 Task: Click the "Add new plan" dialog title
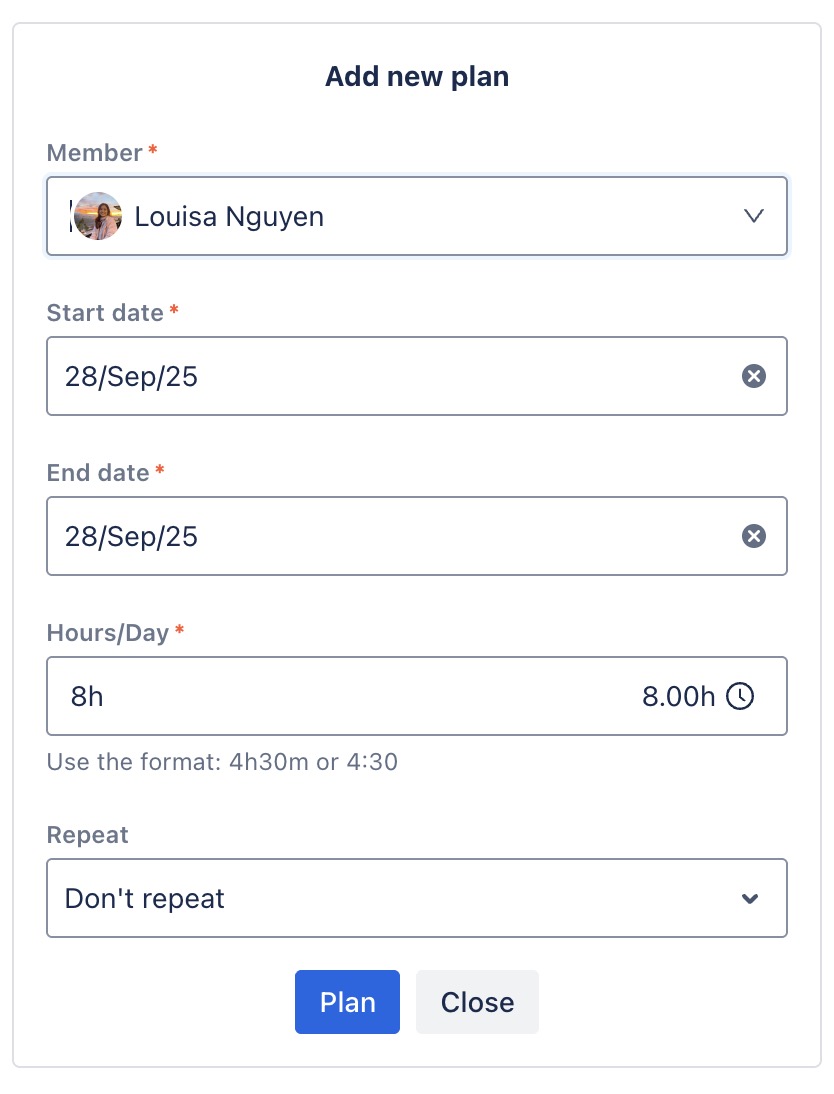point(417,77)
